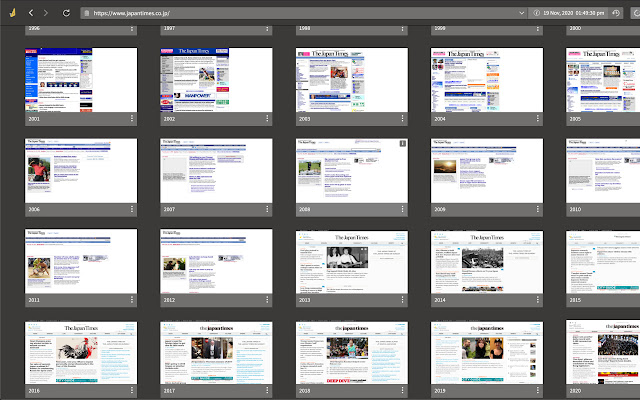This screenshot has width=640, height=400.
Task: Click the badge icon on the 2008 thumbnail
Action: [402, 143]
